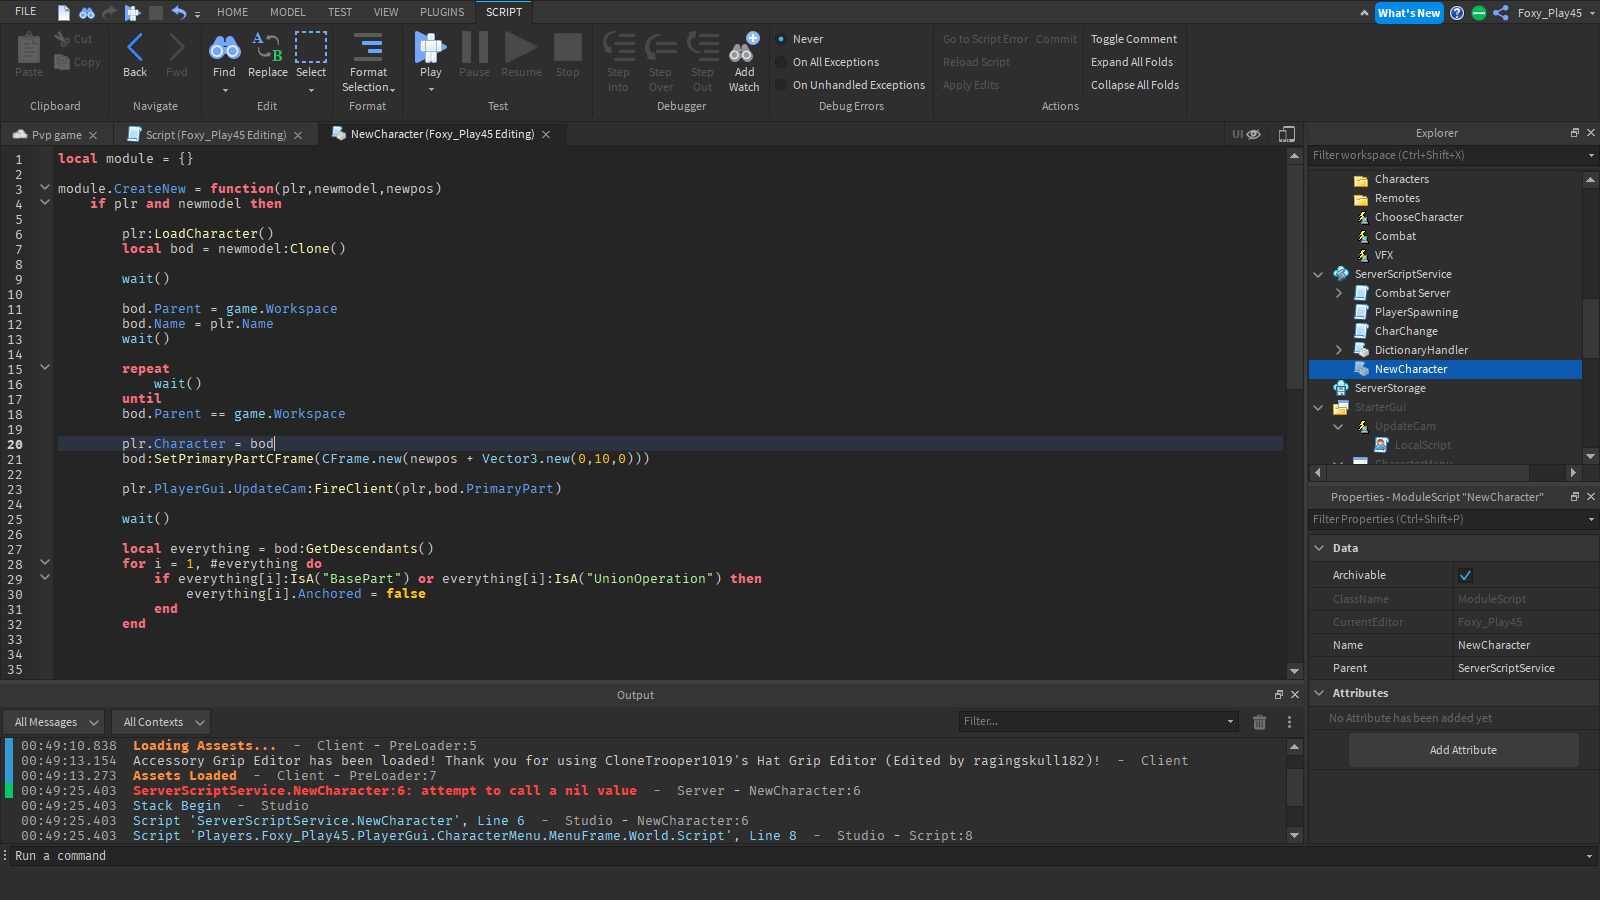Click Toggle Comment in Actions
The image size is (1600, 900).
1133,39
